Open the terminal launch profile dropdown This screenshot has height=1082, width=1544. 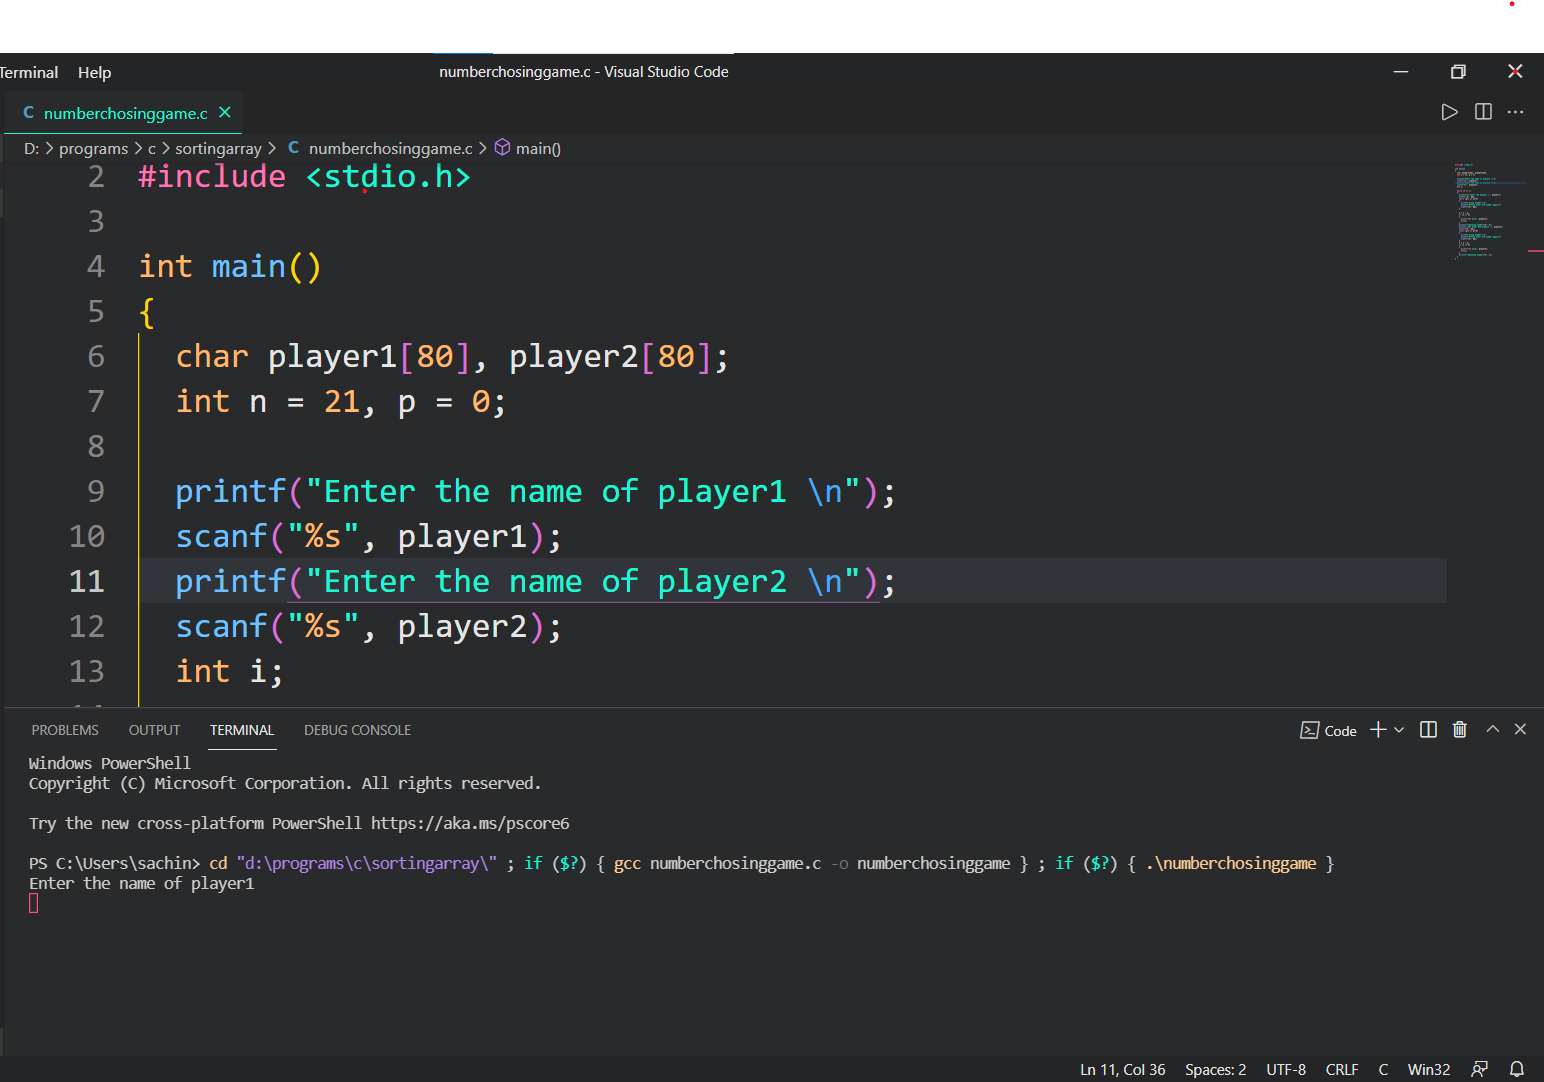pyautogui.click(x=1398, y=730)
